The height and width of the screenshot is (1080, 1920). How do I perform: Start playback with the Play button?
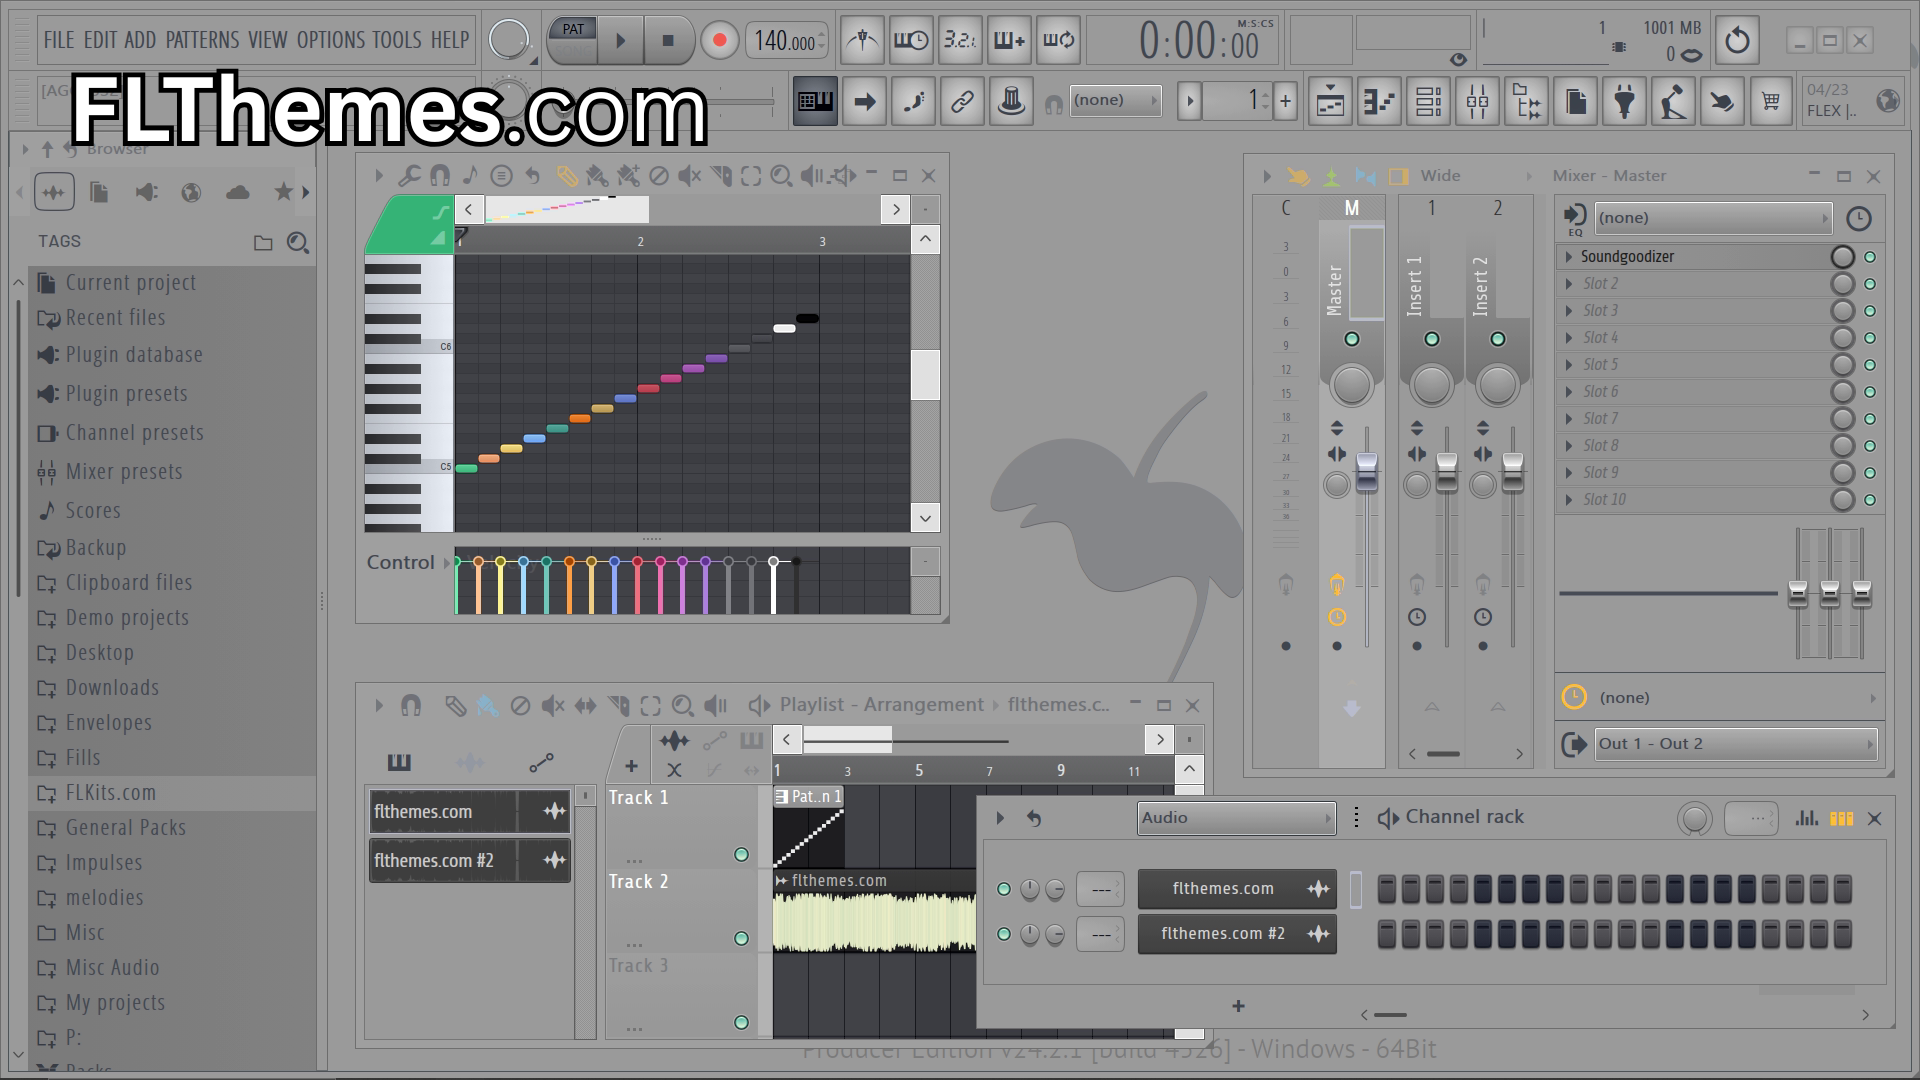tap(620, 41)
